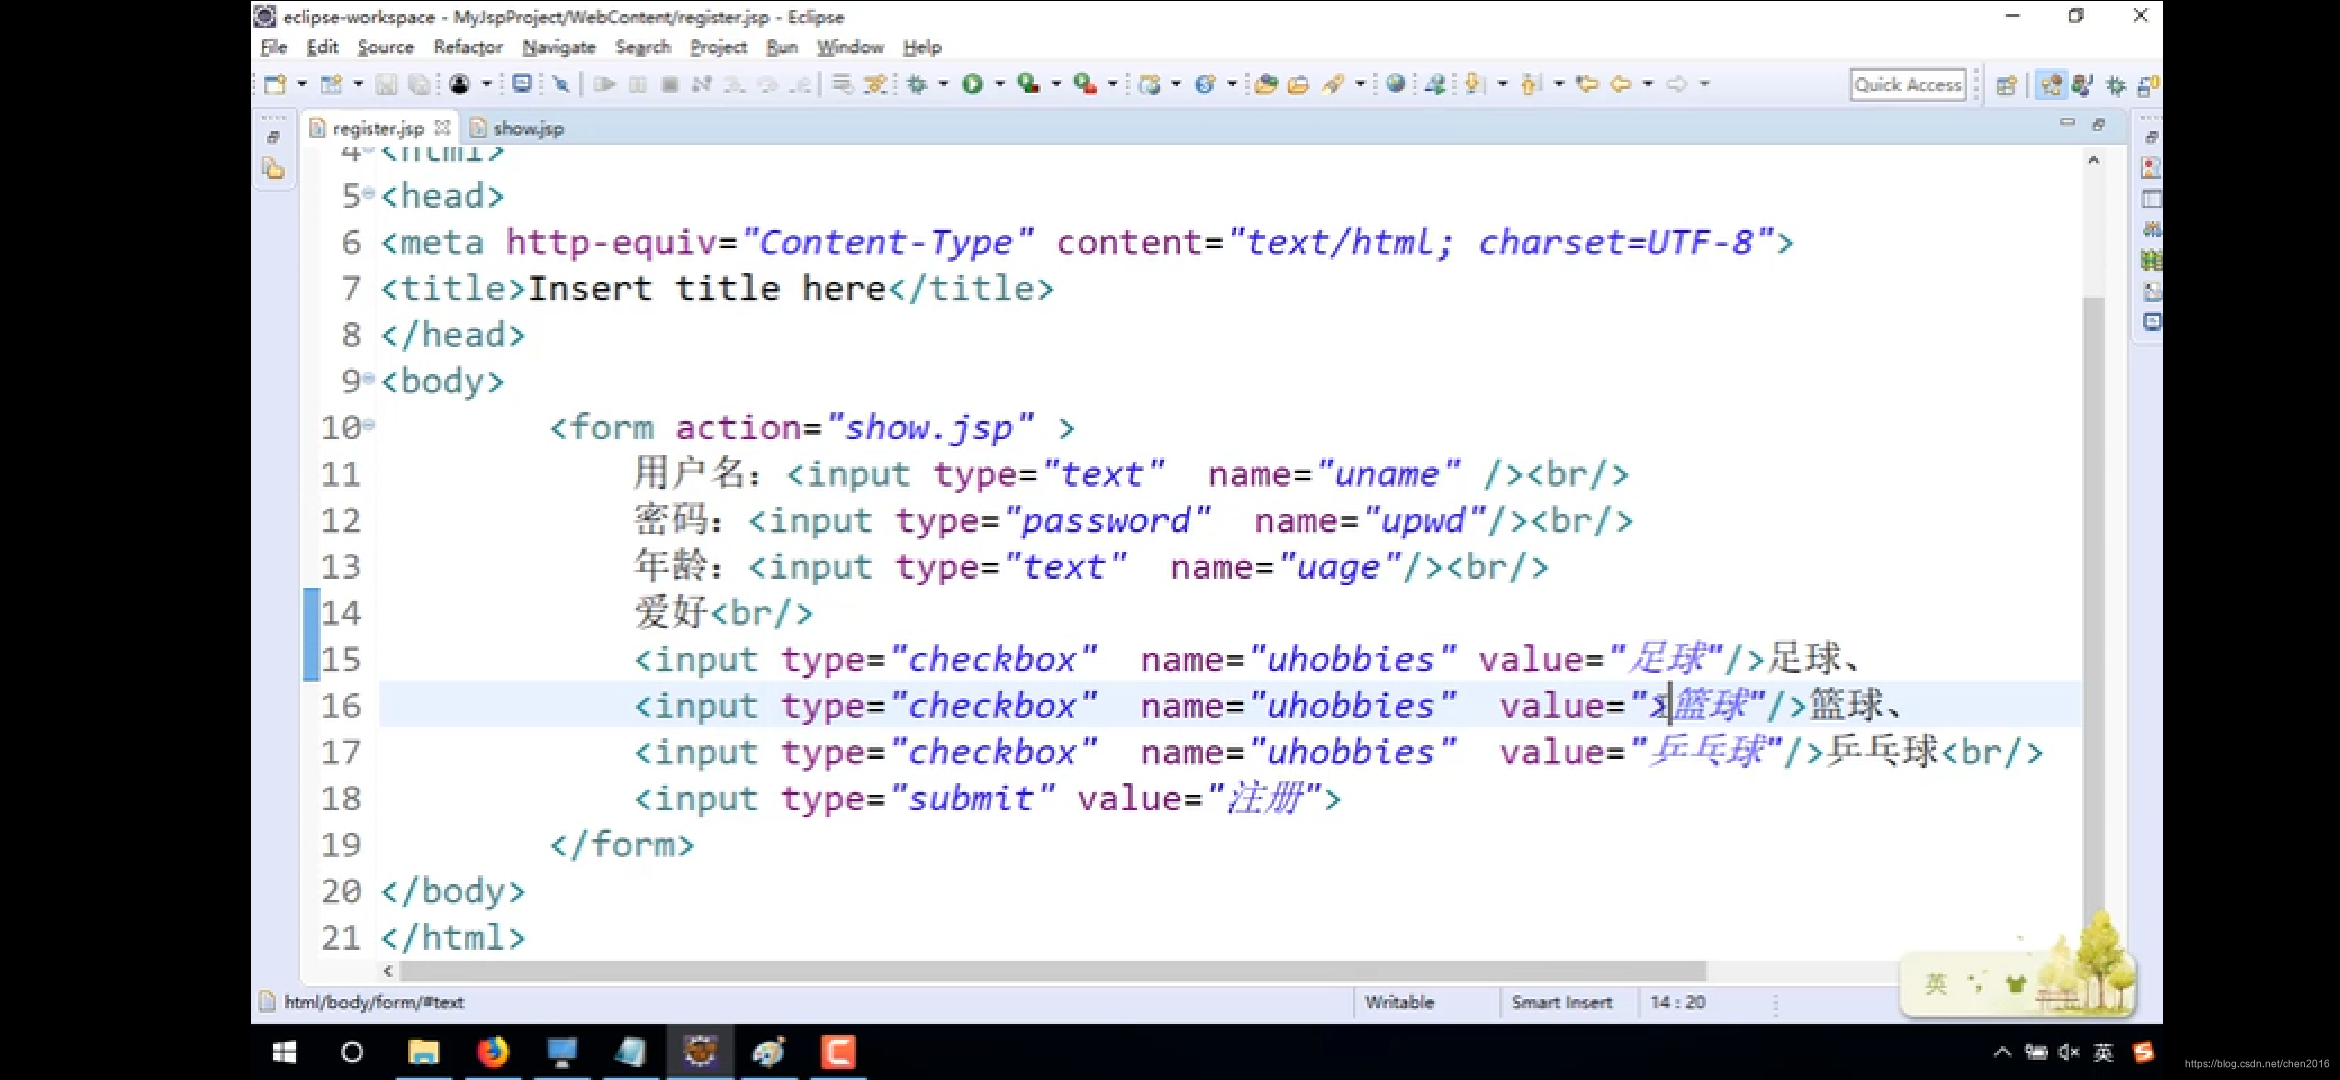The height and width of the screenshot is (1080, 2340).
Task: Expand the Search dropdown arrow
Action: pyautogui.click(x=1359, y=85)
